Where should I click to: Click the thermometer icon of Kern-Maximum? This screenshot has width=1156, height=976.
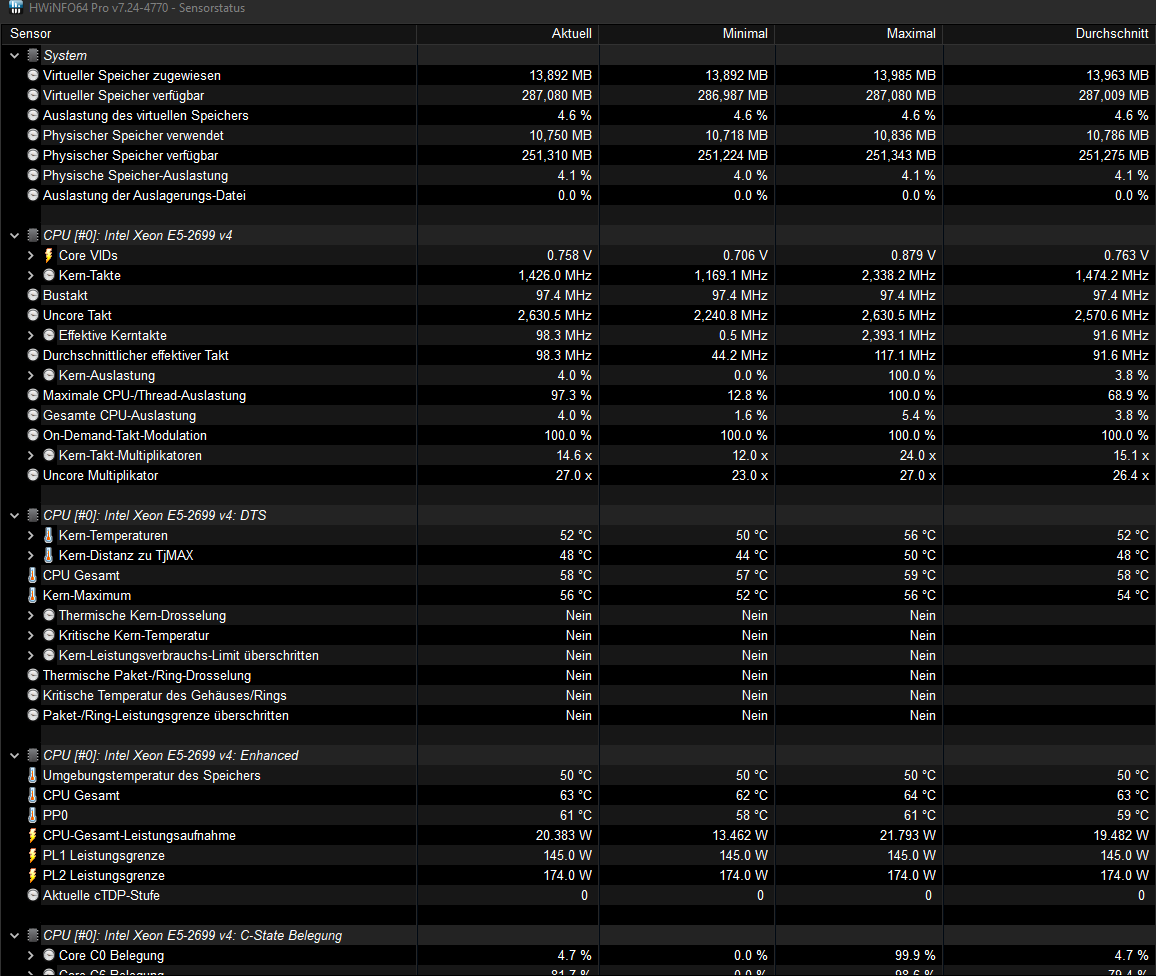pyautogui.click(x=32, y=595)
